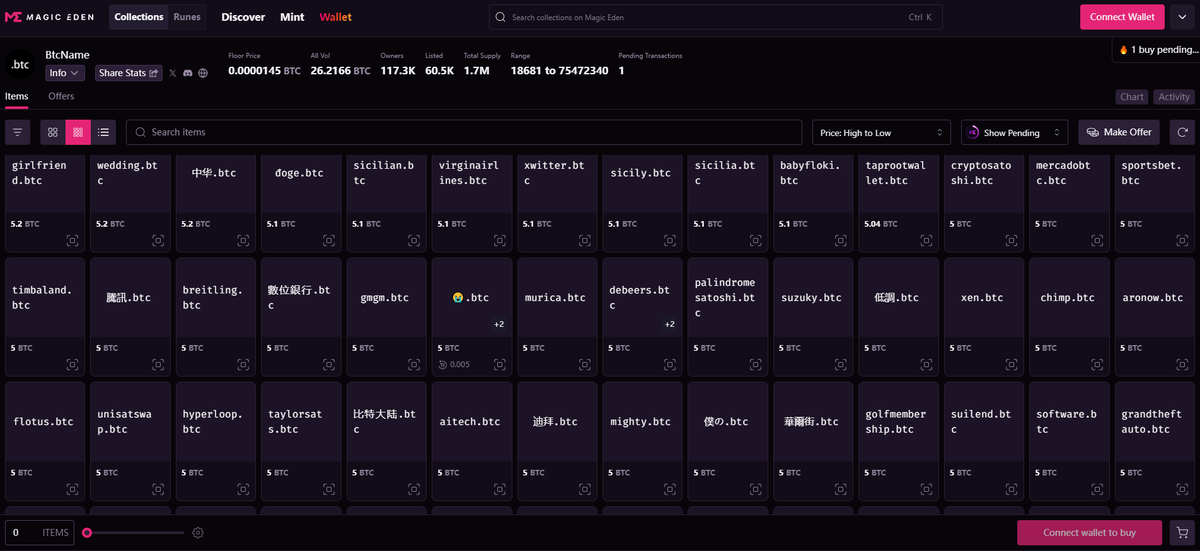Open the Mint menu
Screen dimensions: 1200x551
[292, 17]
